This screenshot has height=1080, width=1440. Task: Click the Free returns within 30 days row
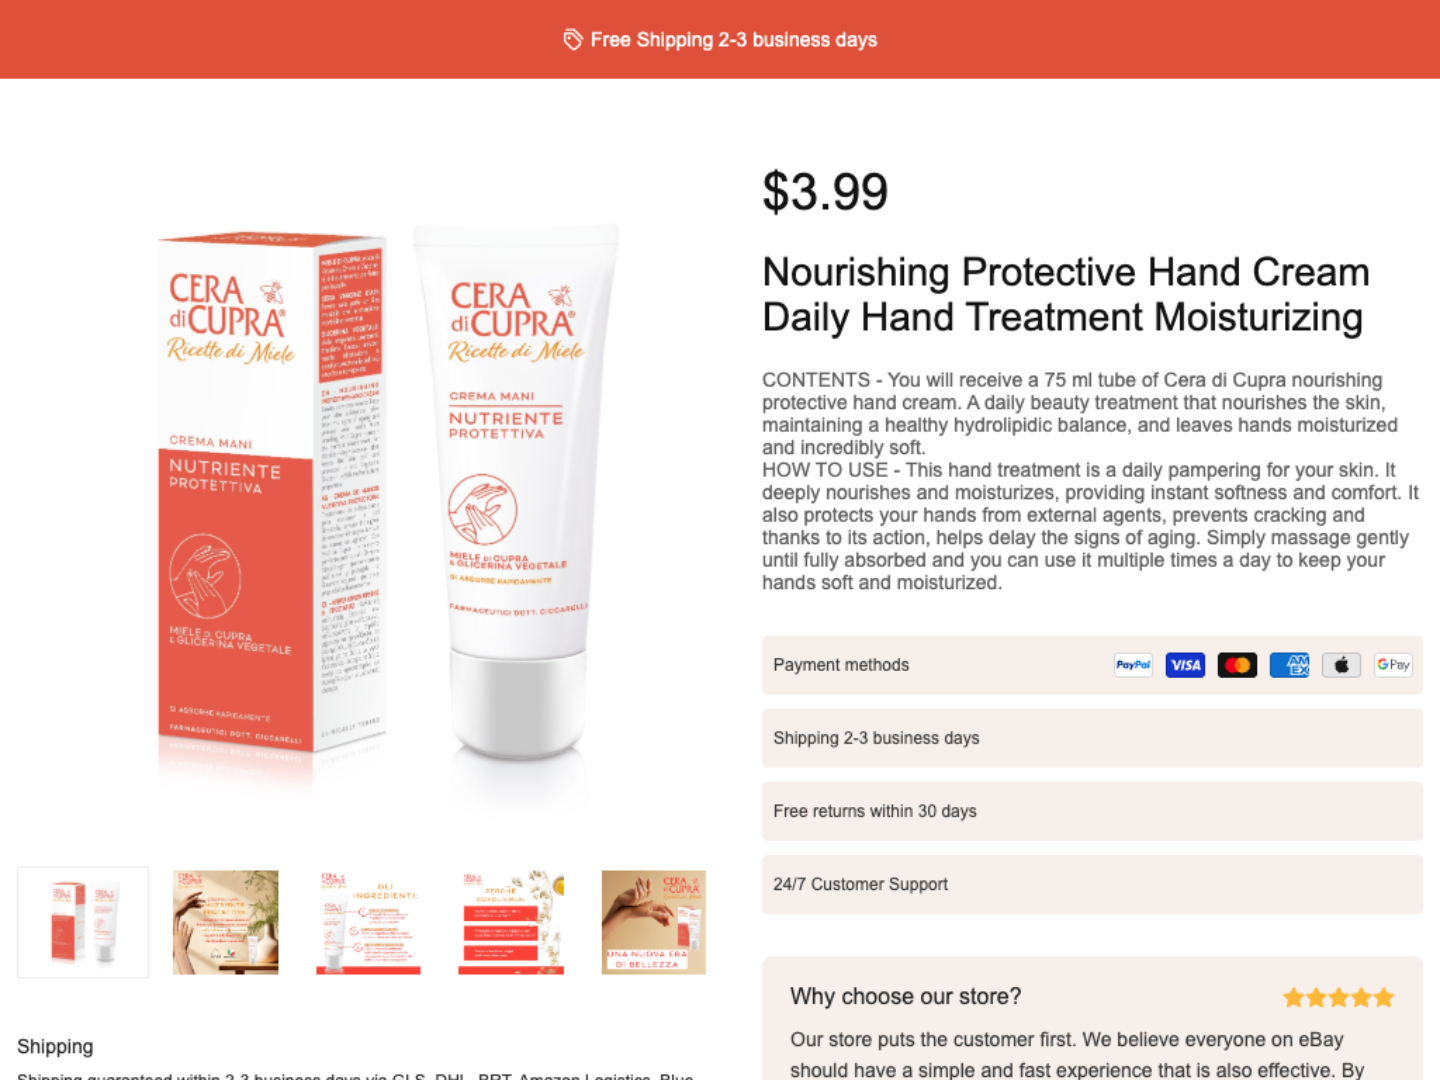(1092, 811)
